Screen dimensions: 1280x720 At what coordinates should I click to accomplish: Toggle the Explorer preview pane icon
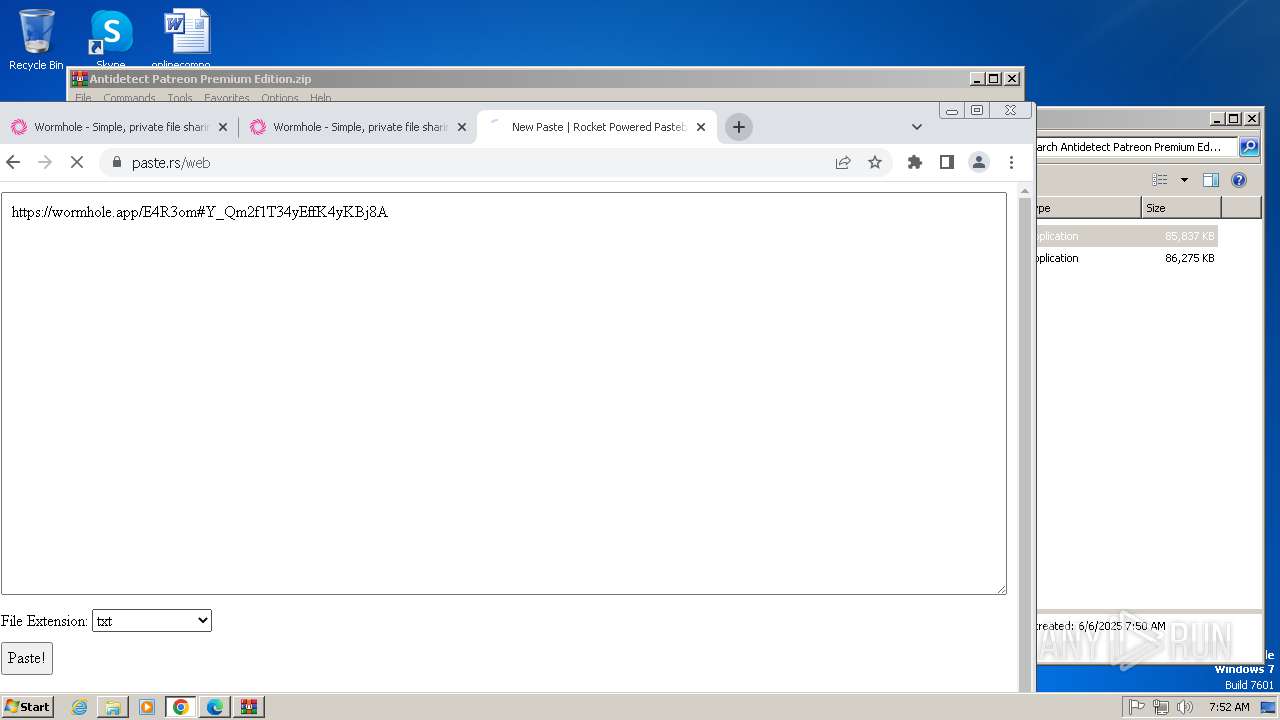coord(1211,180)
